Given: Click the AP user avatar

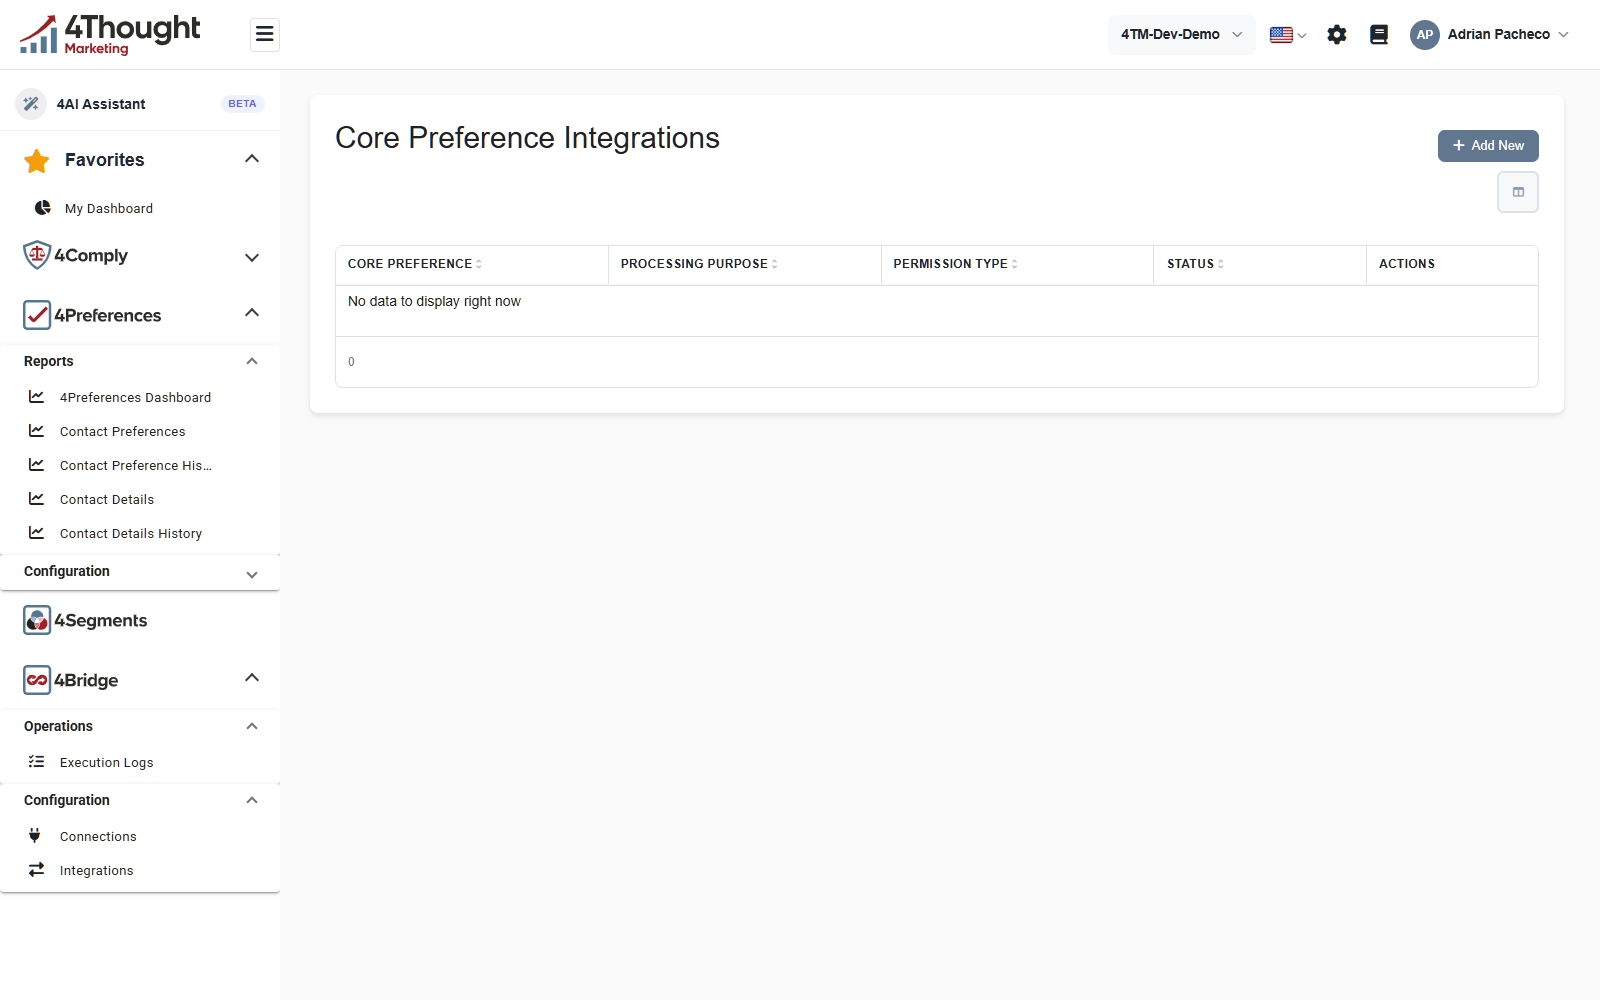Looking at the screenshot, I should pyautogui.click(x=1425, y=35).
